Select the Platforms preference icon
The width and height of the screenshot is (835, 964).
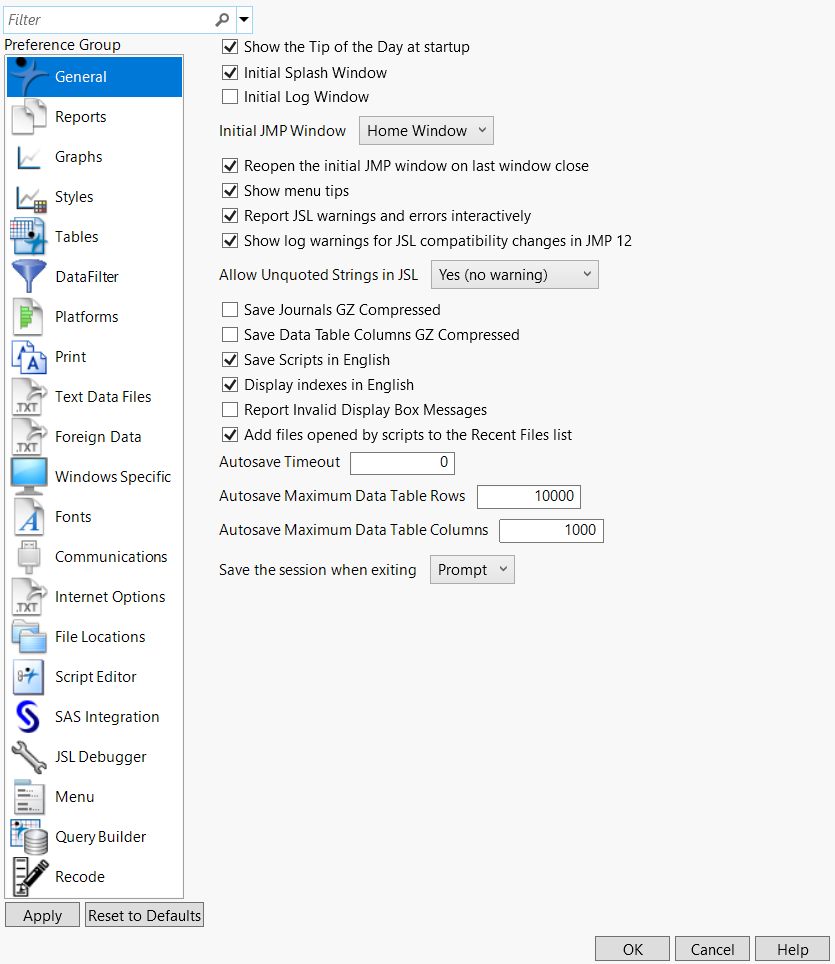pyautogui.click(x=28, y=316)
